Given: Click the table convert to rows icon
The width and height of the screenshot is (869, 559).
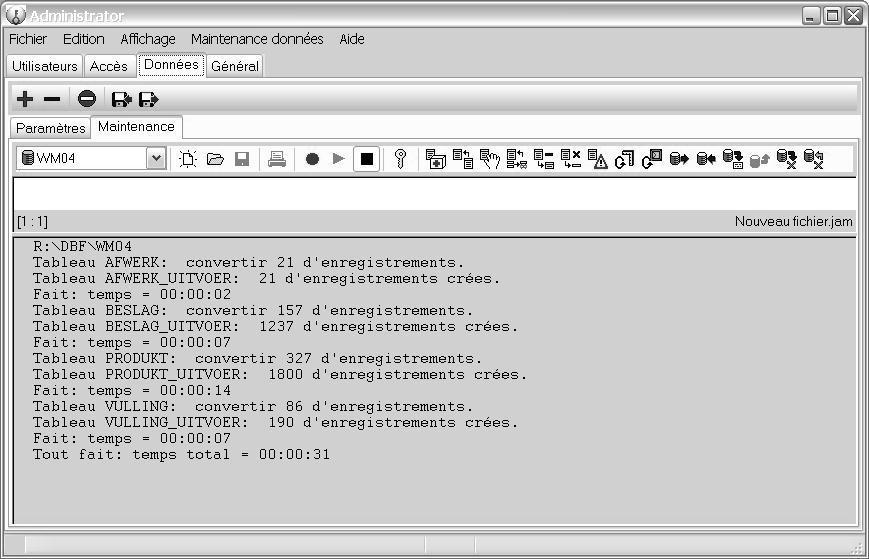Looking at the screenshot, I should [517, 159].
